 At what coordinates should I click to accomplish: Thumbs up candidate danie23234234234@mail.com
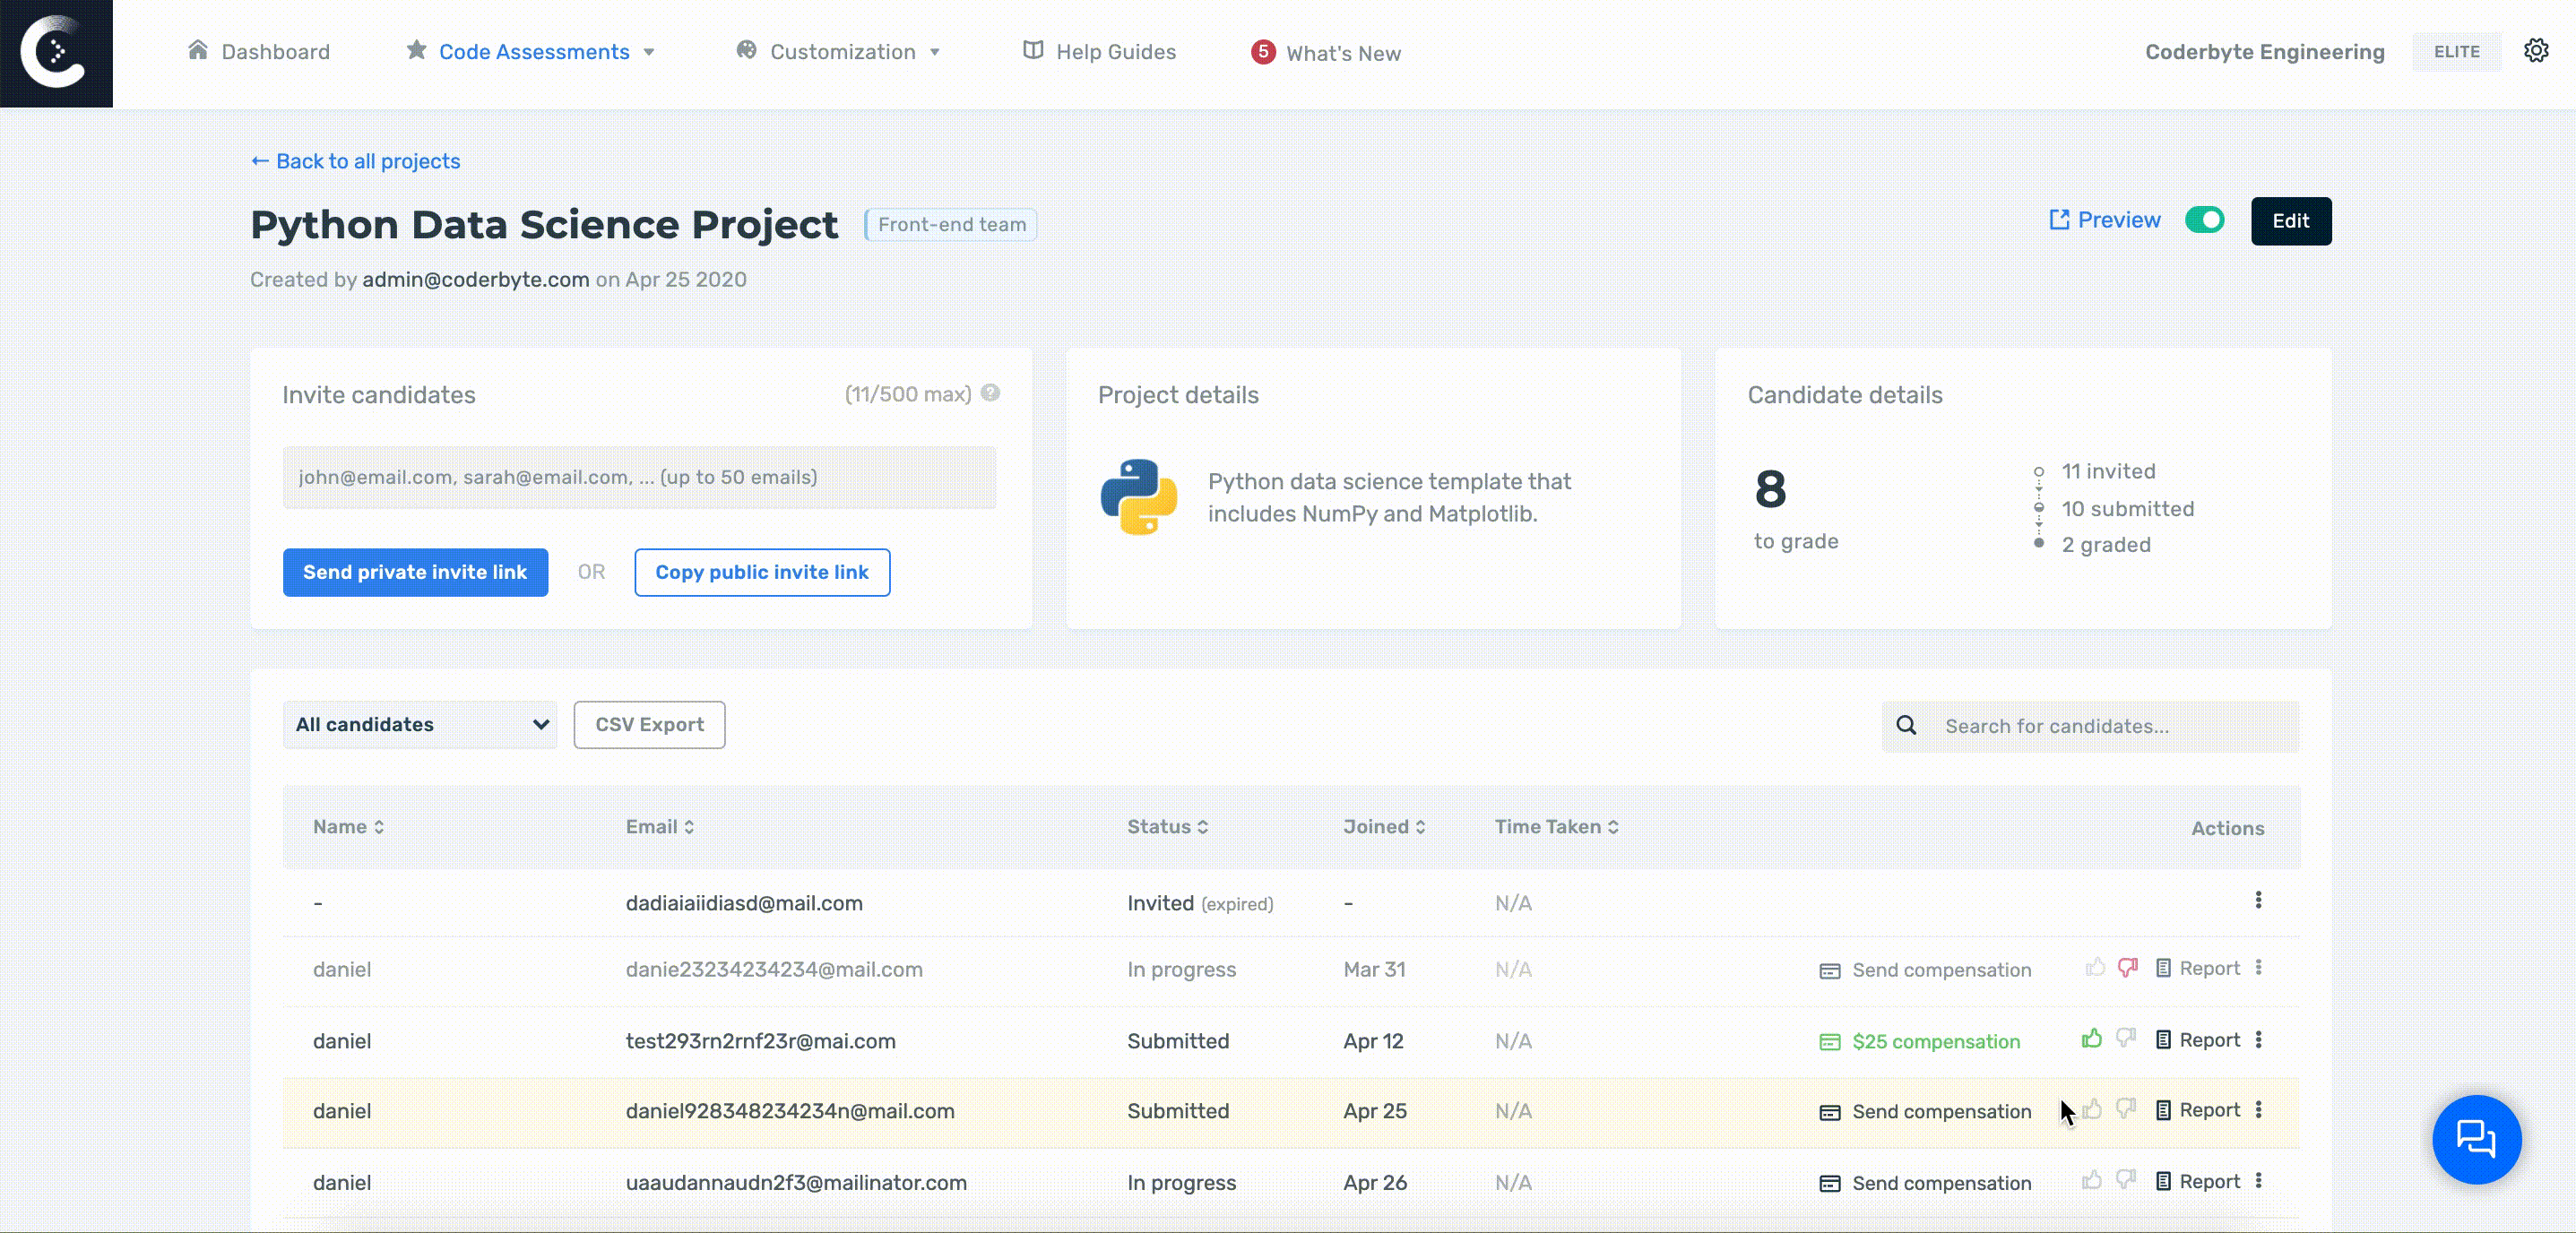pos(2095,967)
